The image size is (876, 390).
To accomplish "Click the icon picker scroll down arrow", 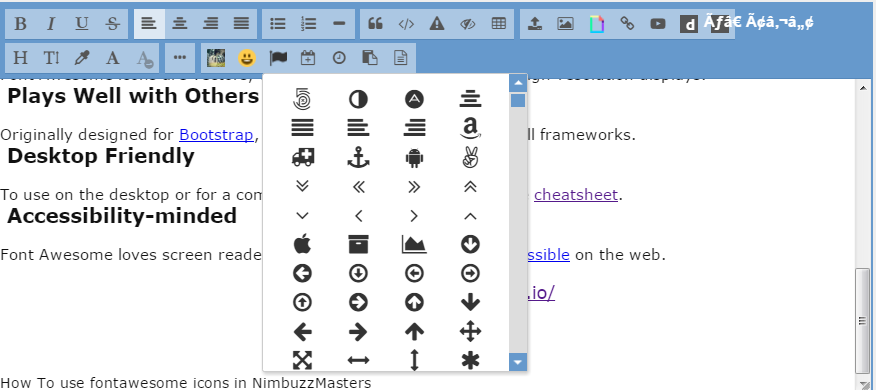I will [518, 362].
